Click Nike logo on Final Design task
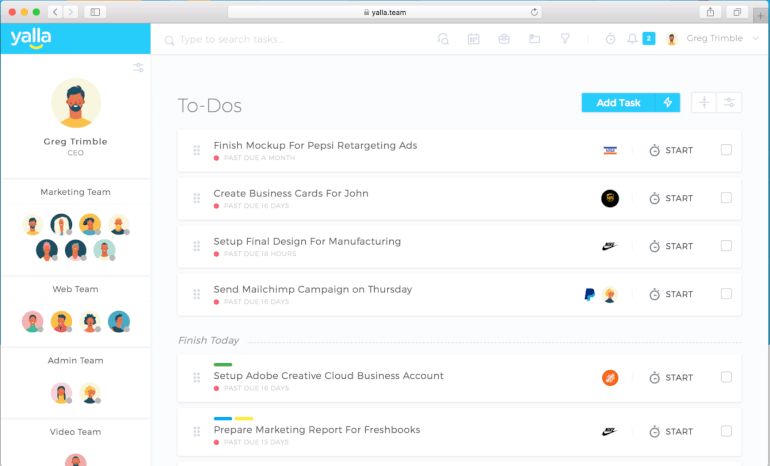 pos(609,246)
